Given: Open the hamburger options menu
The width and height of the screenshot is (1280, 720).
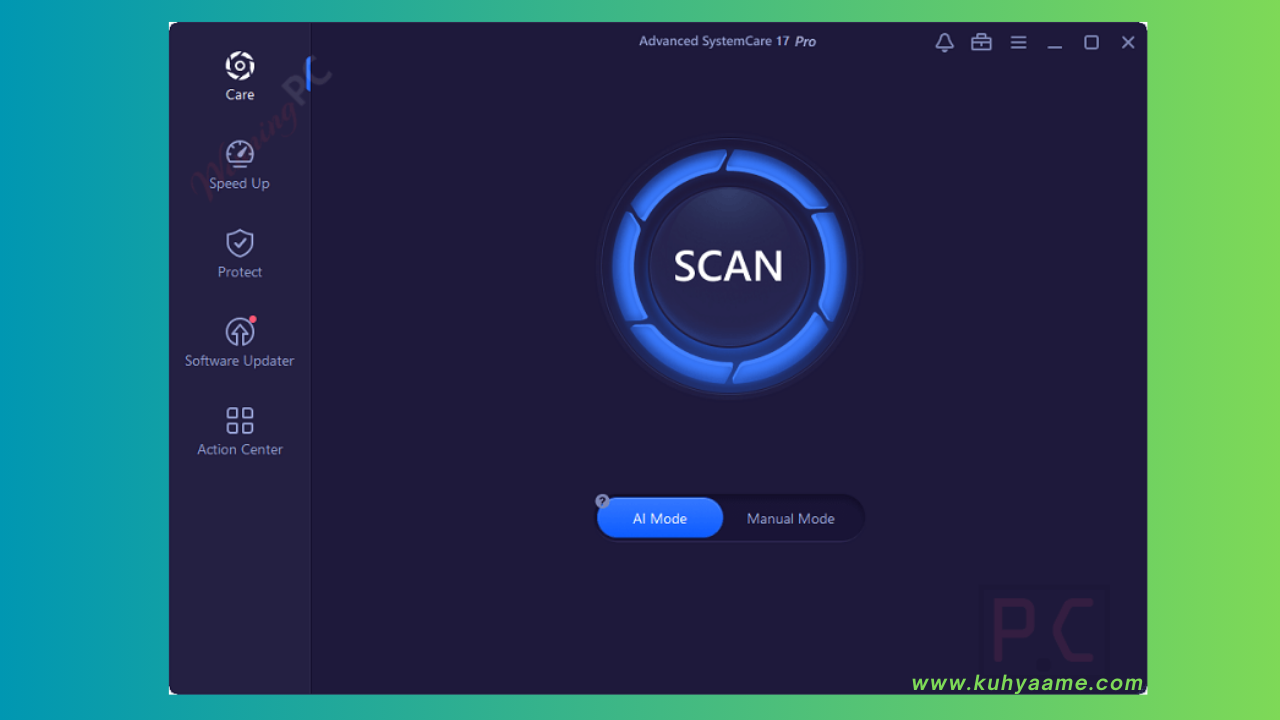Looking at the screenshot, I should pos(1018,42).
